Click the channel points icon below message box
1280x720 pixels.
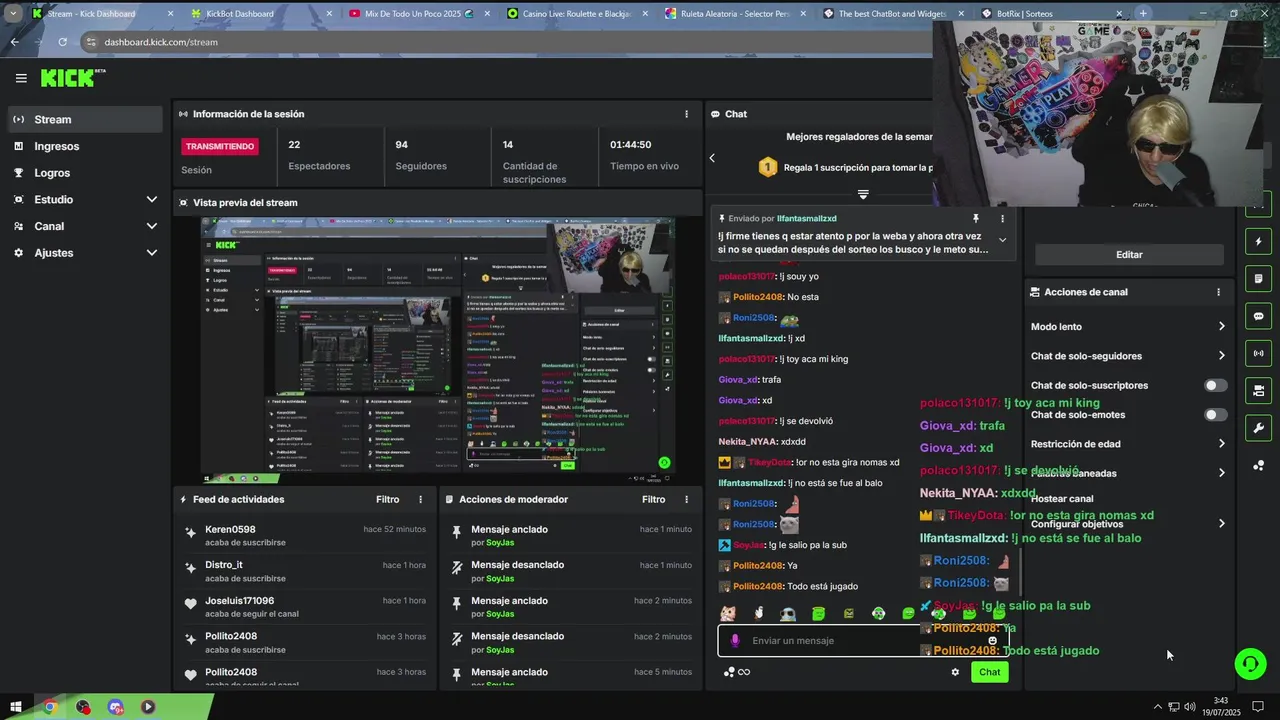tap(729, 672)
